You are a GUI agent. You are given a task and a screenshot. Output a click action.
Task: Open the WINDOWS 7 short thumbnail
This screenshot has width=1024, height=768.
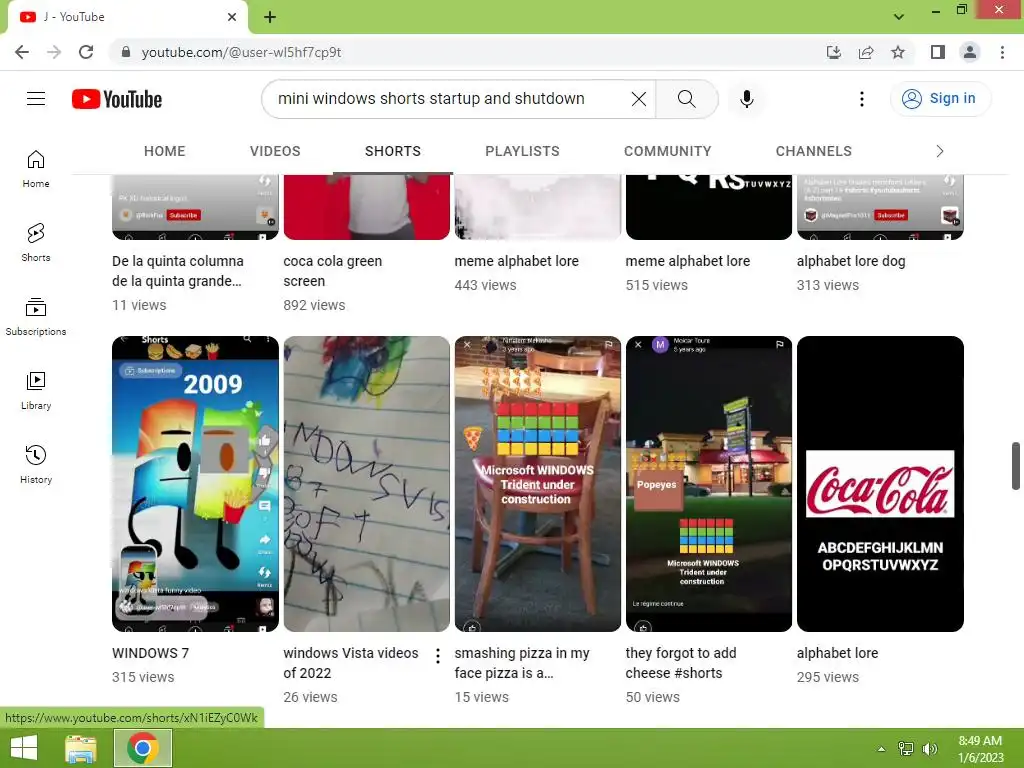(x=195, y=484)
